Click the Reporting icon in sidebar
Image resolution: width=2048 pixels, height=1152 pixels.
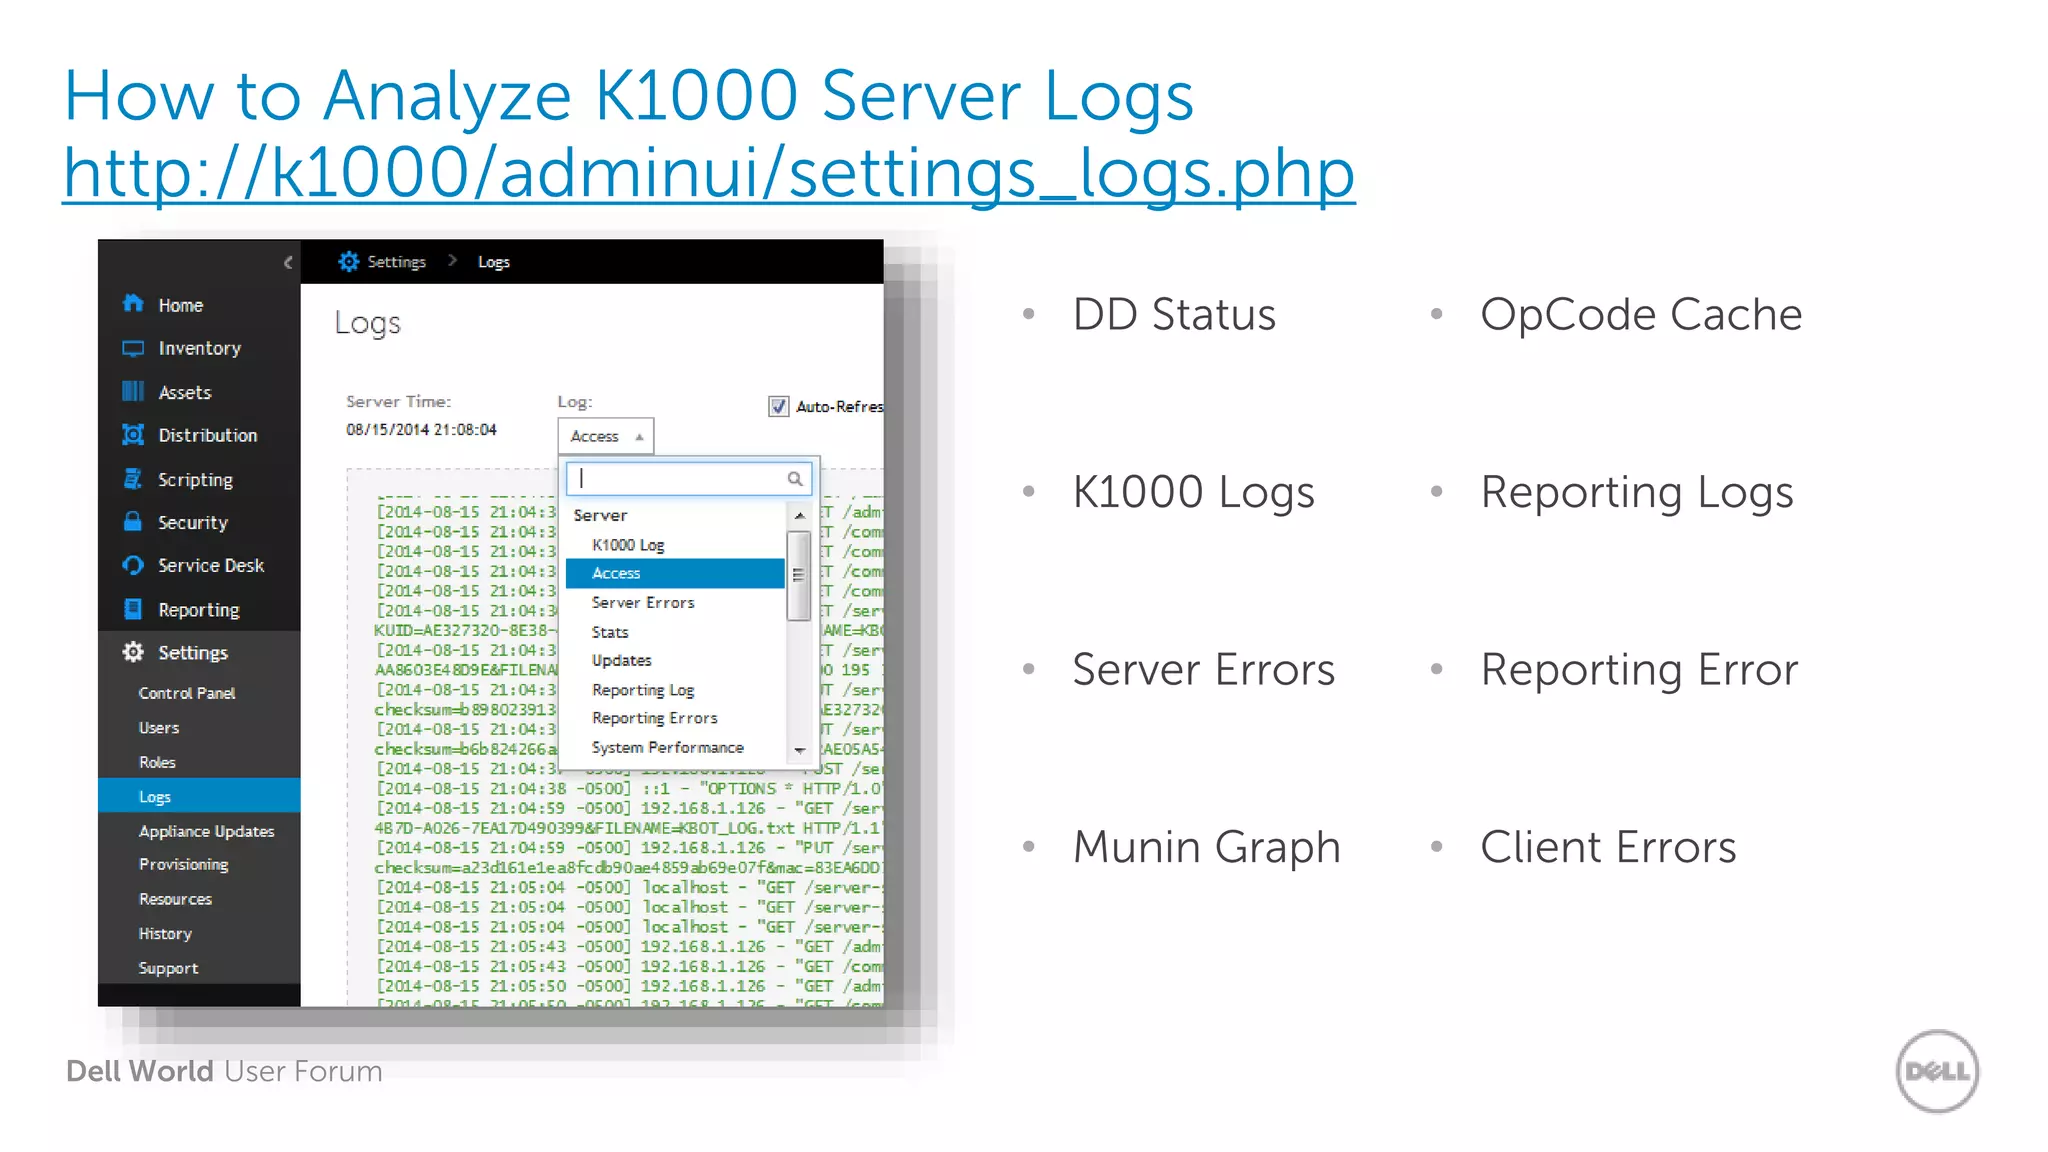[x=133, y=609]
